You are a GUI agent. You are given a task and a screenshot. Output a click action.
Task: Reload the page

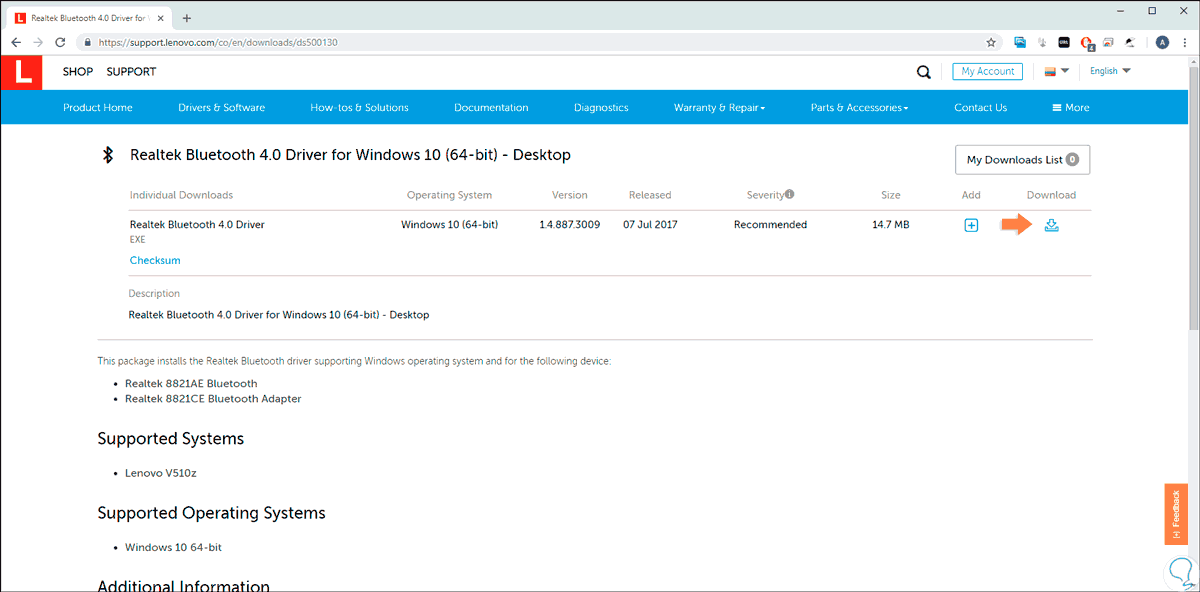60,43
